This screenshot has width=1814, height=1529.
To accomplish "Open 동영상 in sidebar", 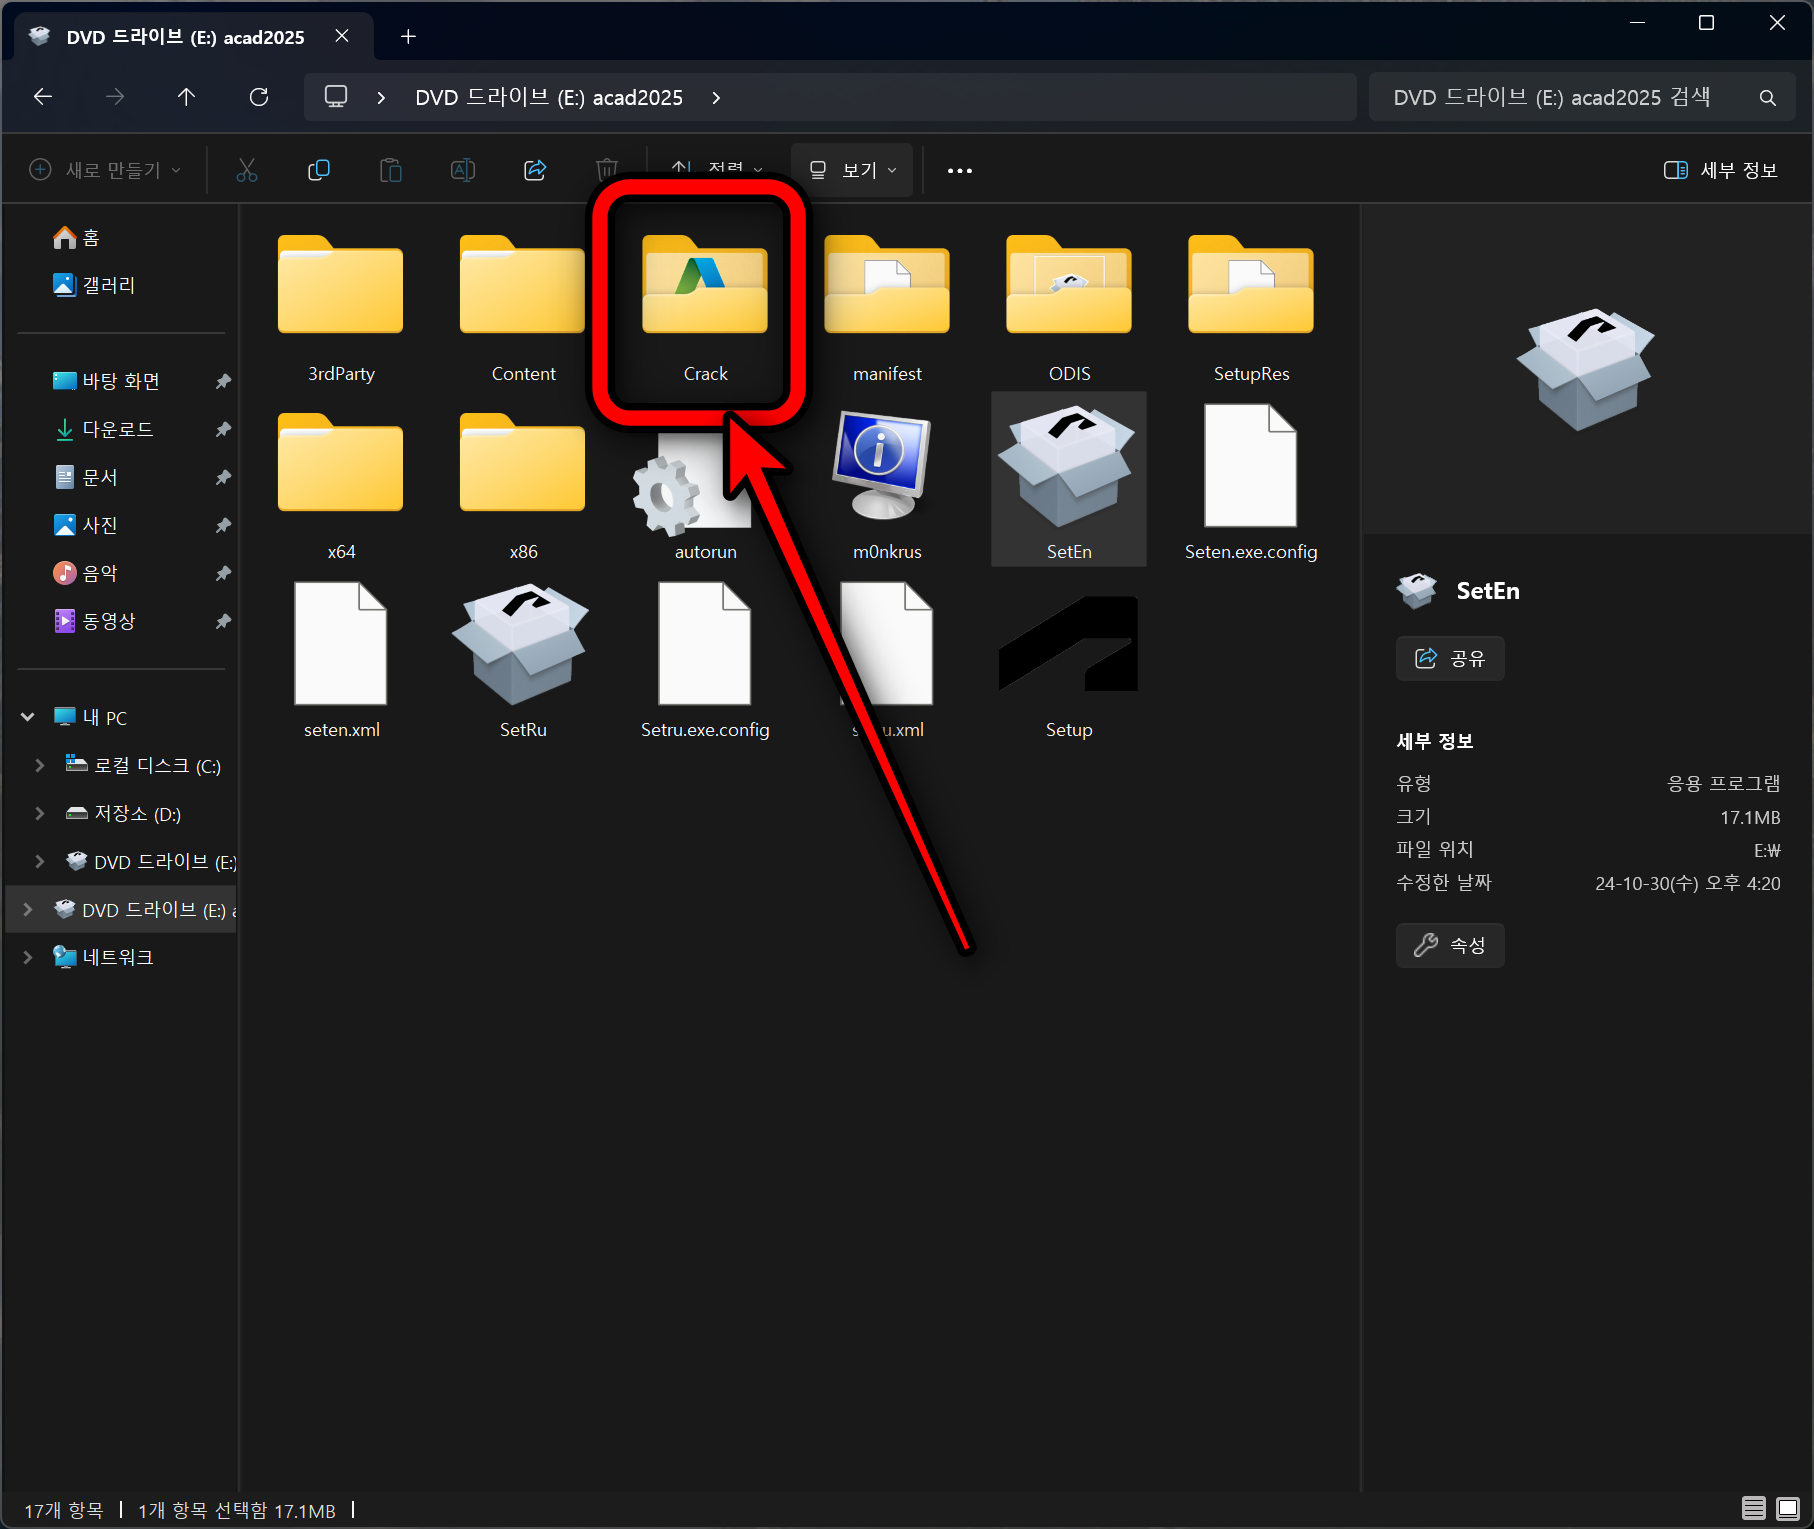I will click(94, 621).
